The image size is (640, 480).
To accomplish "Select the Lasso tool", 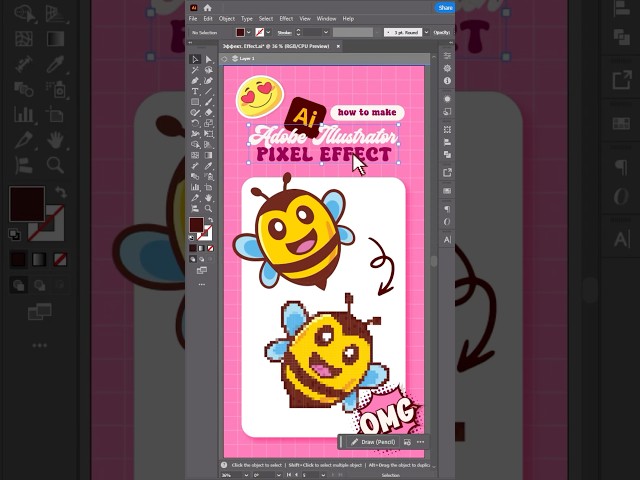I will pos(209,70).
